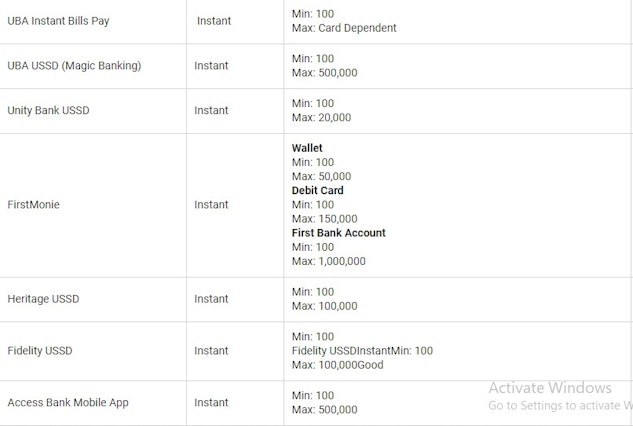Select UBA USSD (Magic Banking) method name
633x426 pixels.
coord(74,65)
